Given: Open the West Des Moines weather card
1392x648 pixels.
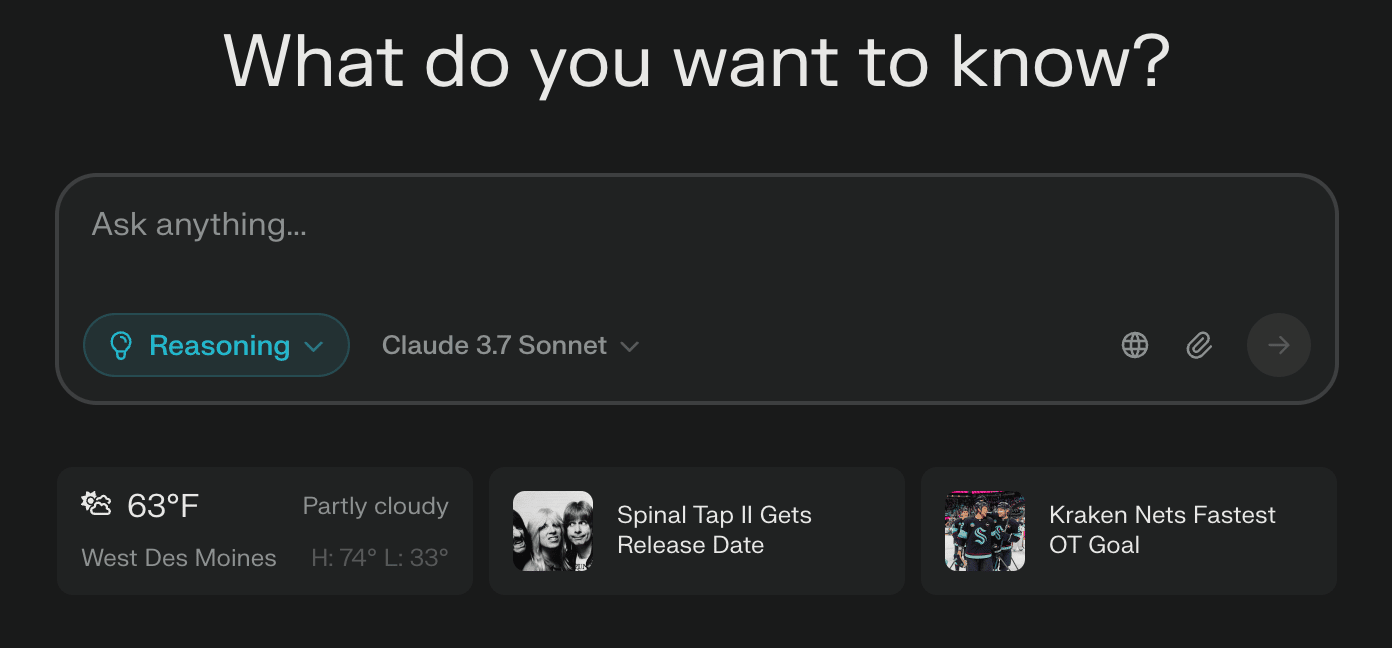Looking at the screenshot, I should 265,531.
